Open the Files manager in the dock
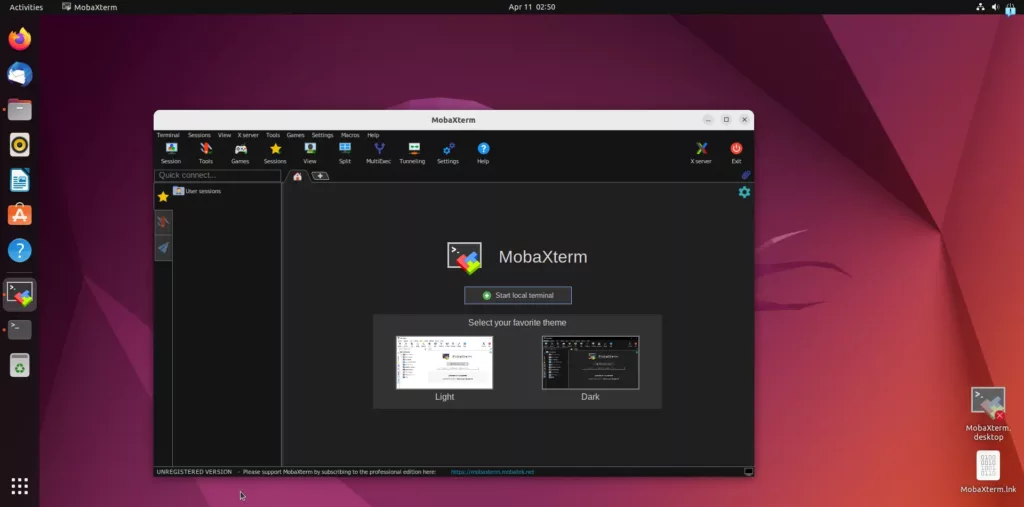The height and width of the screenshot is (507, 1024). (20, 110)
